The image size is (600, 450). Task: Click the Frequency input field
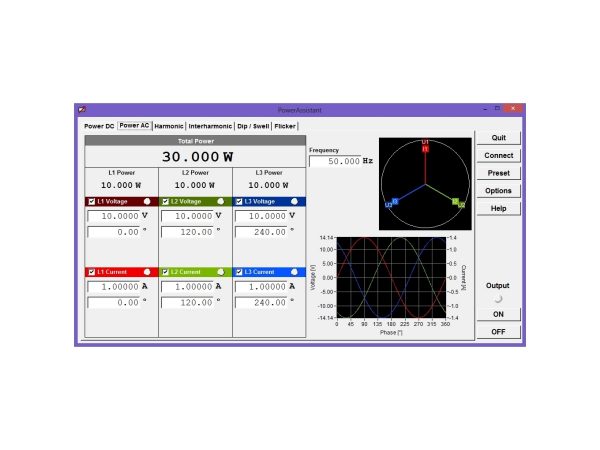[x=334, y=161]
